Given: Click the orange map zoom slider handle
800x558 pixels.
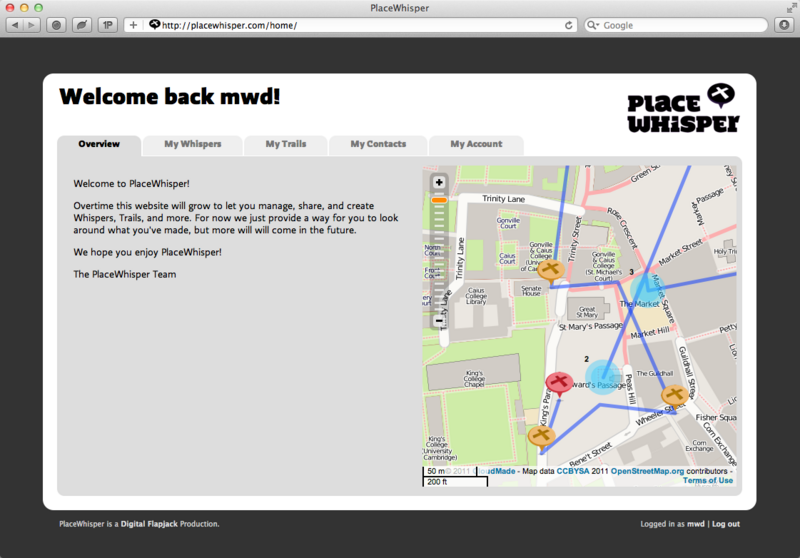Looking at the screenshot, I should (x=439, y=200).
